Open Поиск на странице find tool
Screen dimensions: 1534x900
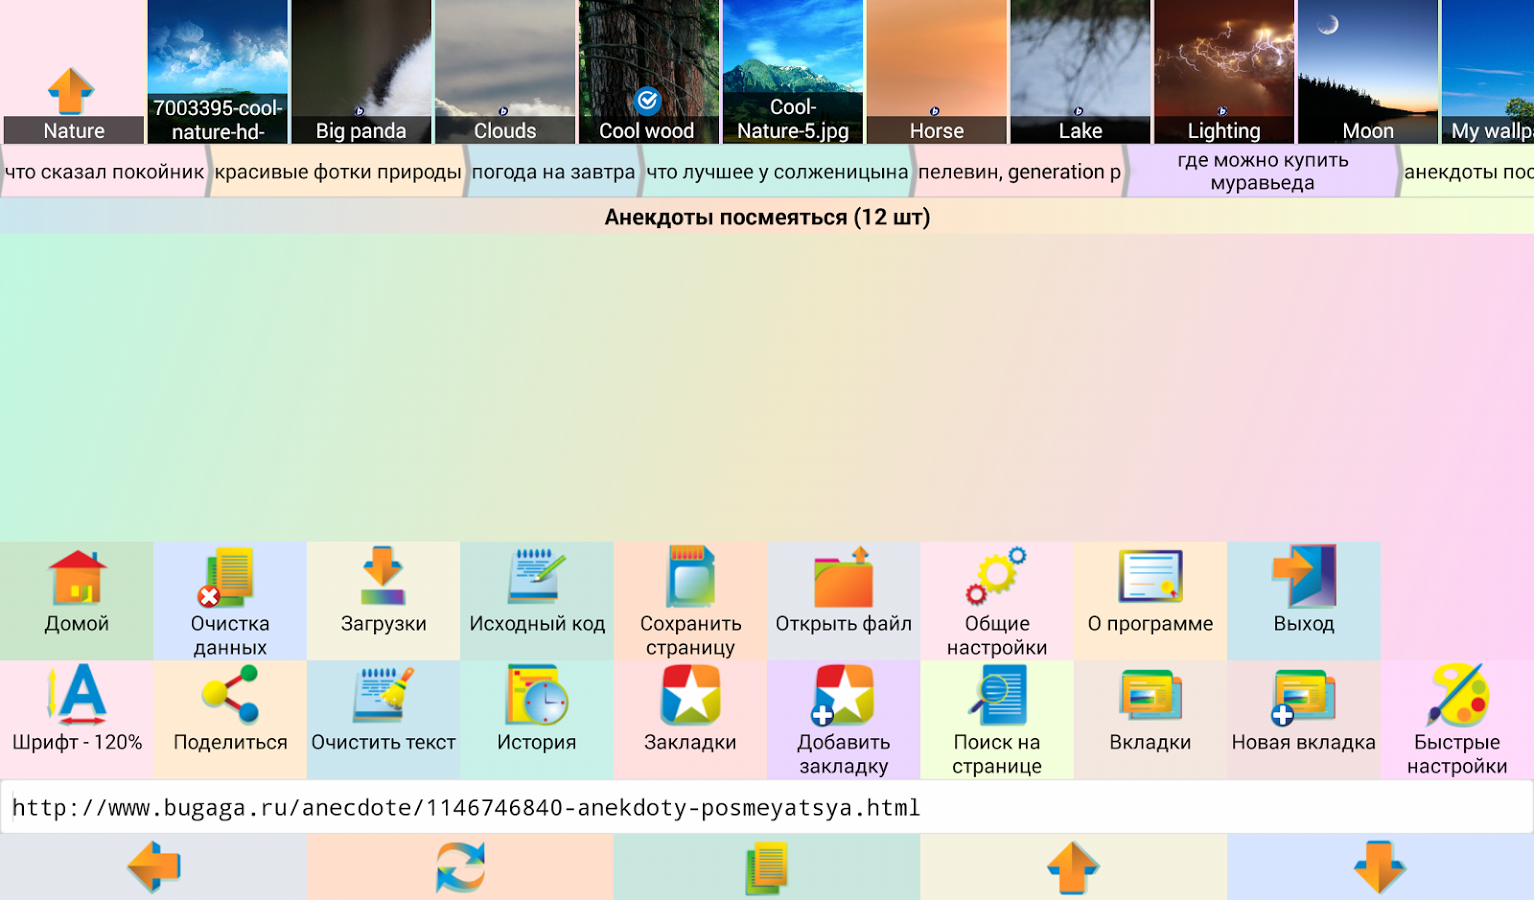(997, 719)
